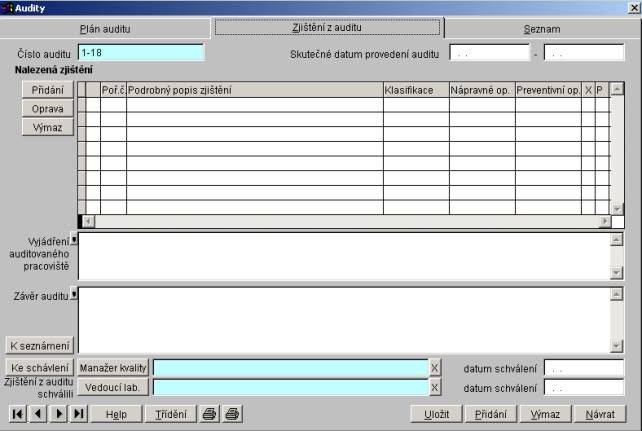The image size is (642, 431).
Task: Go to the previous record
Action: tap(37, 413)
